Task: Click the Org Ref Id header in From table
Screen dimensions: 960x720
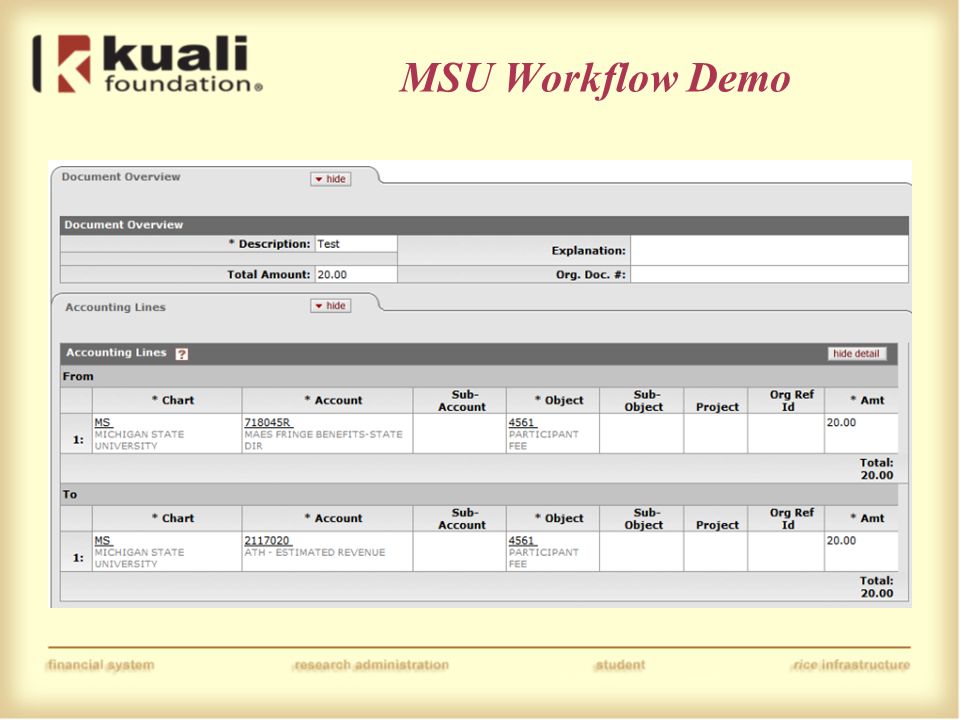Action: coord(786,400)
